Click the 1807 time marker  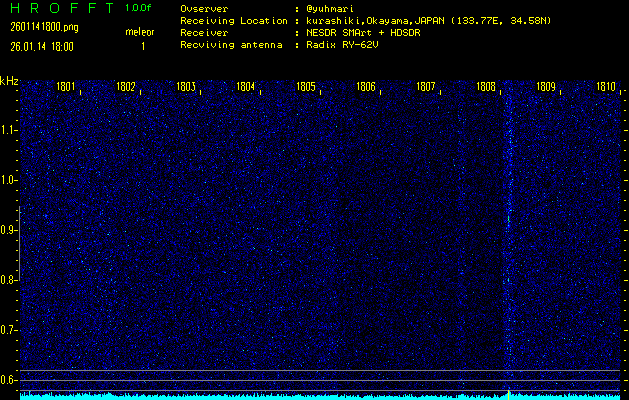426,86
